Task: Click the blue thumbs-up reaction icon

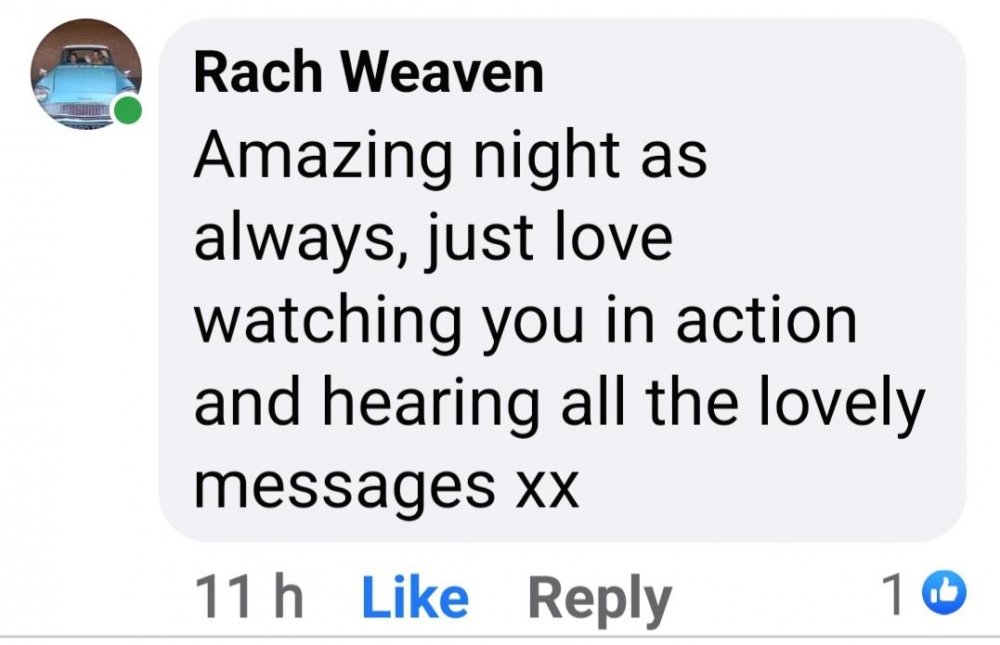Action: click(945, 593)
